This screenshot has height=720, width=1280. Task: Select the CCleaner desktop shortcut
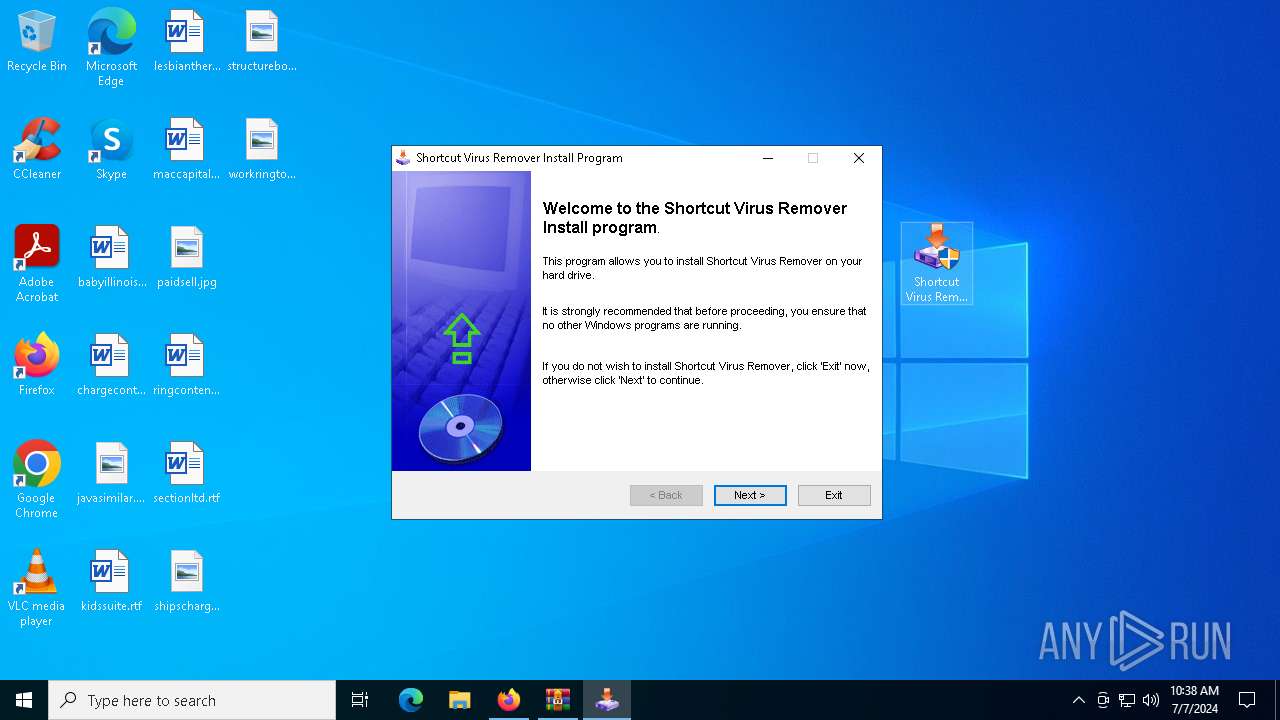[x=37, y=150]
